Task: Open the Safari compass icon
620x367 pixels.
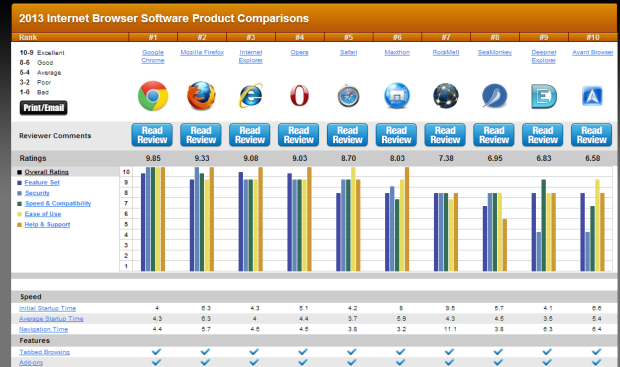Action: click(x=348, y=96)
